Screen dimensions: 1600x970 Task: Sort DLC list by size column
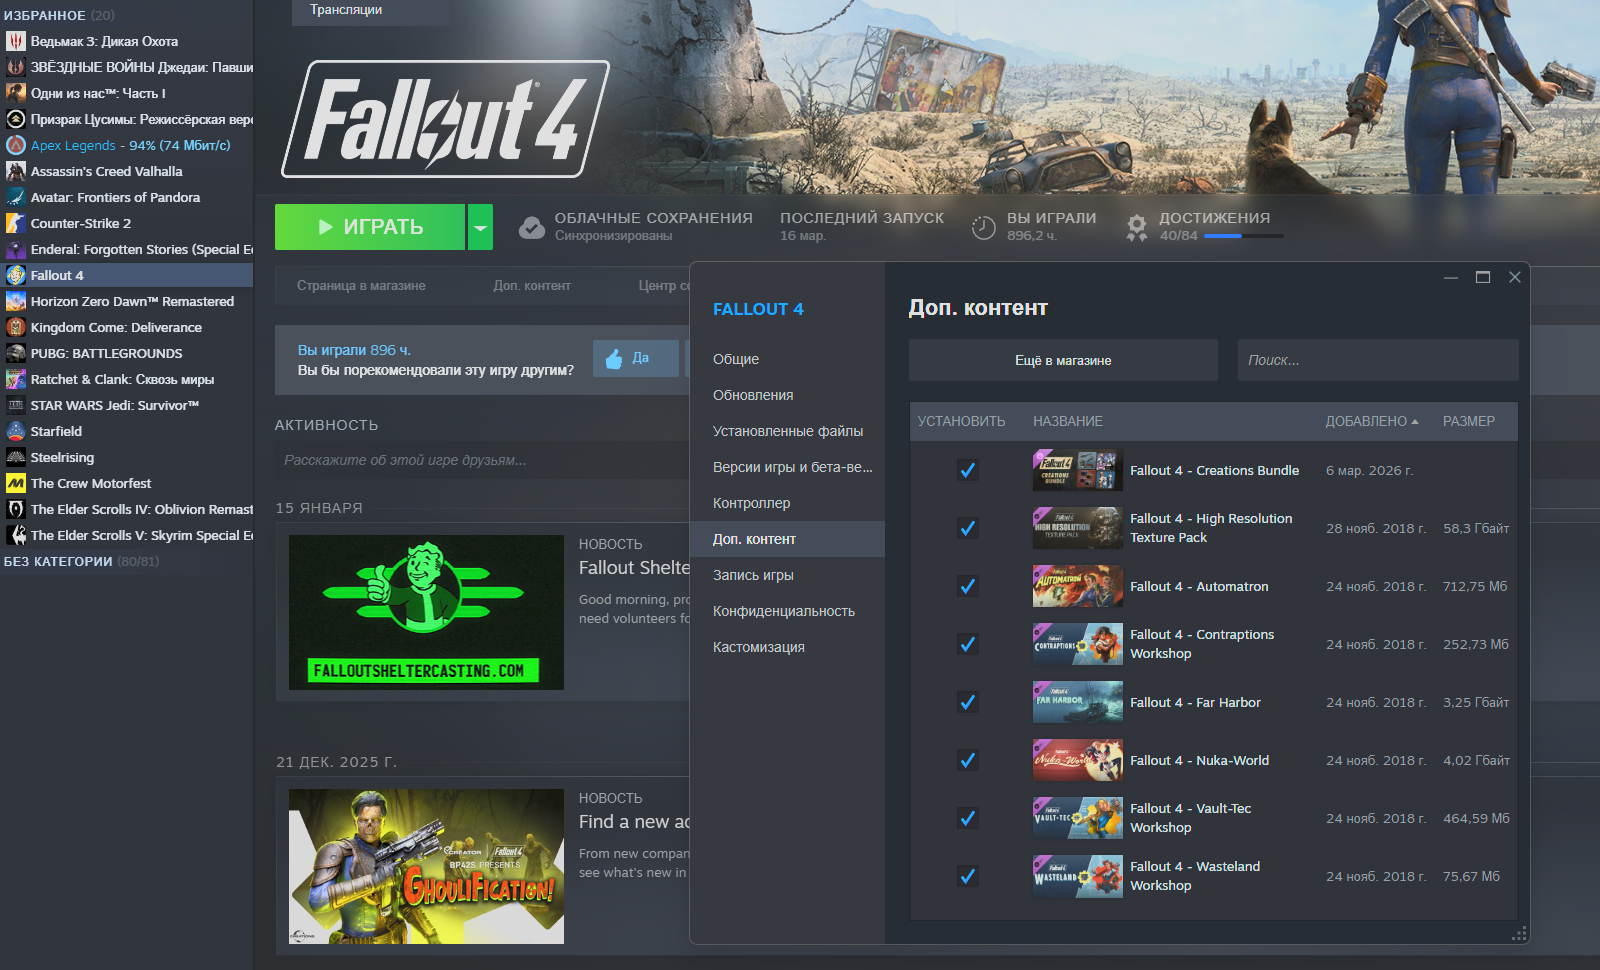(x=1469, y=421)
